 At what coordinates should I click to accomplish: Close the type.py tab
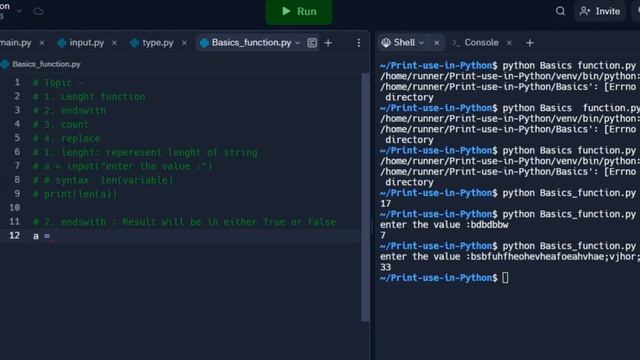click(x=184, y=43)
